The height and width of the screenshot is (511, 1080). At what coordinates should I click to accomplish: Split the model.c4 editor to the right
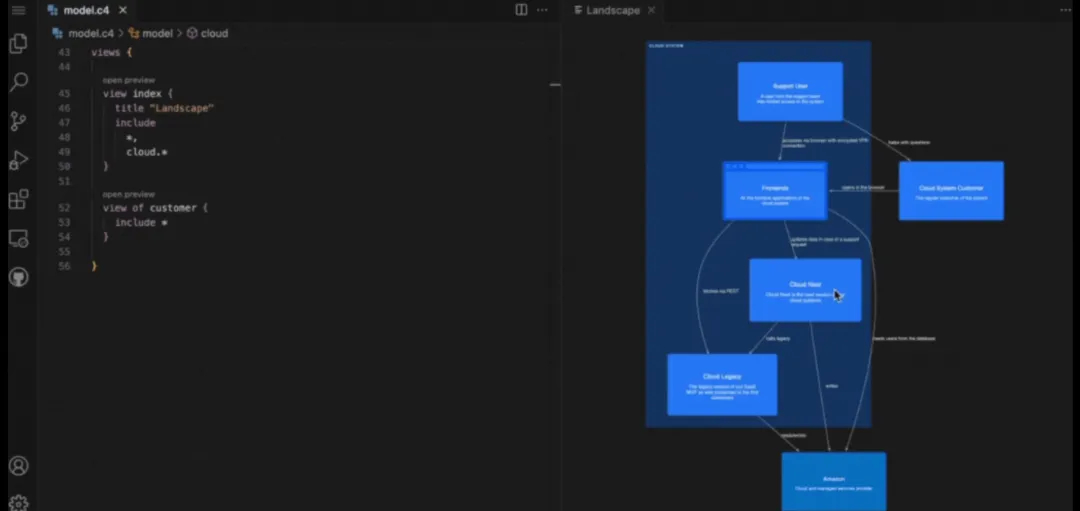(521, 10)
